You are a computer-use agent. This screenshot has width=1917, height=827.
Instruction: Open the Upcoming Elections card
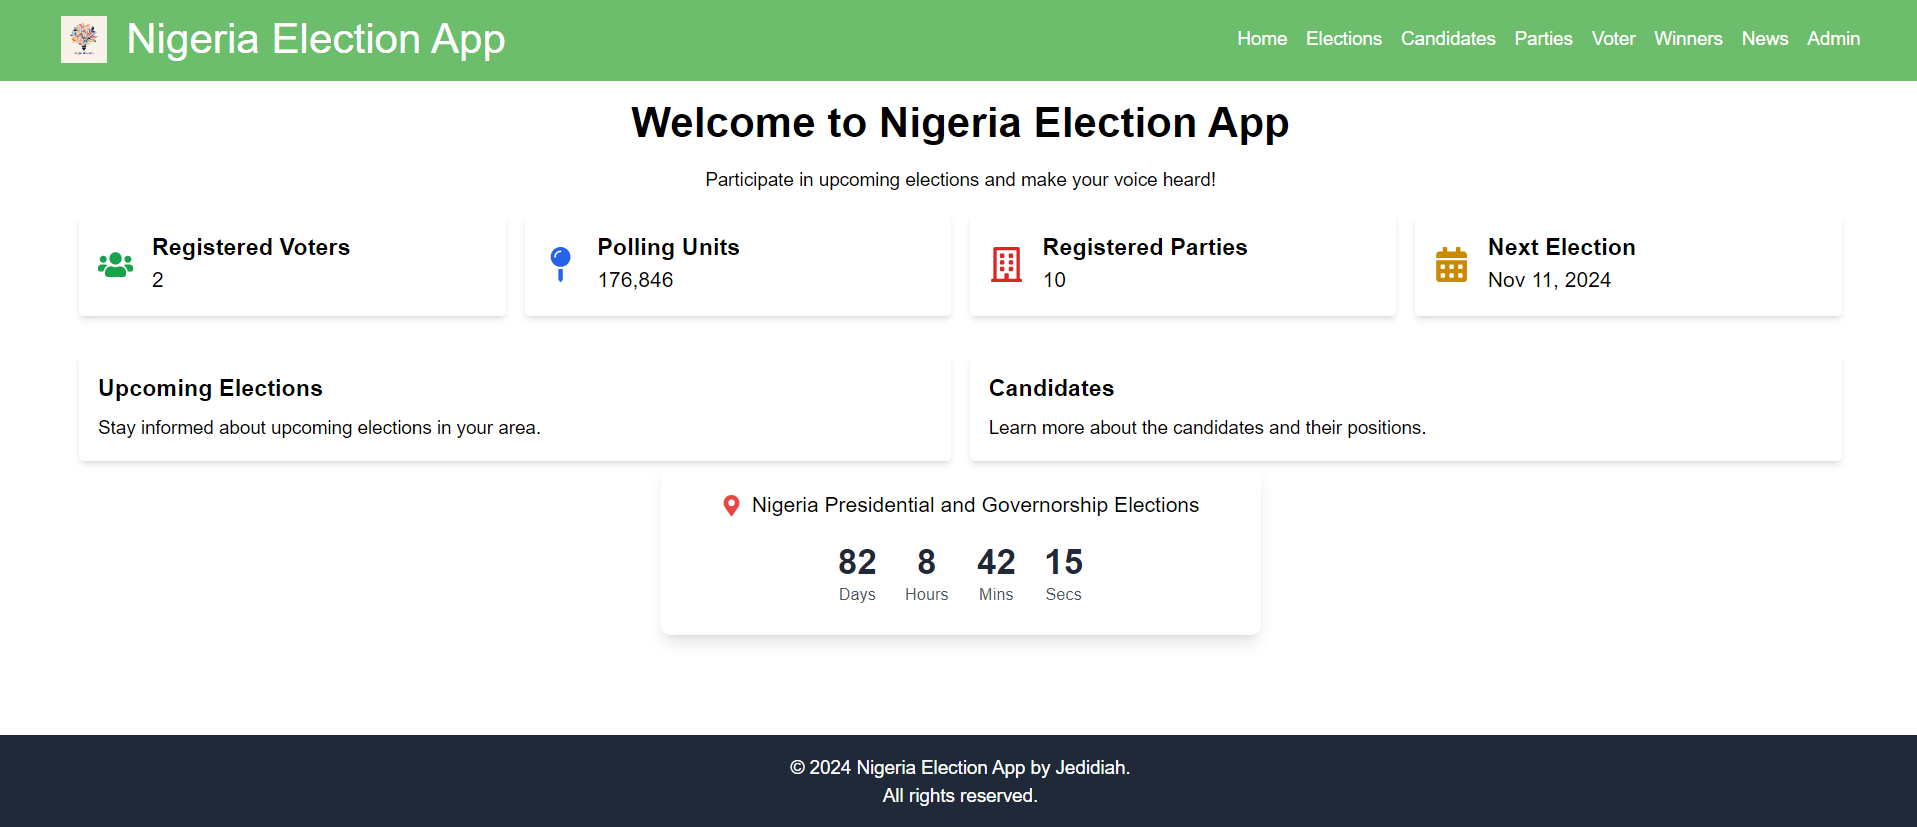515,409
